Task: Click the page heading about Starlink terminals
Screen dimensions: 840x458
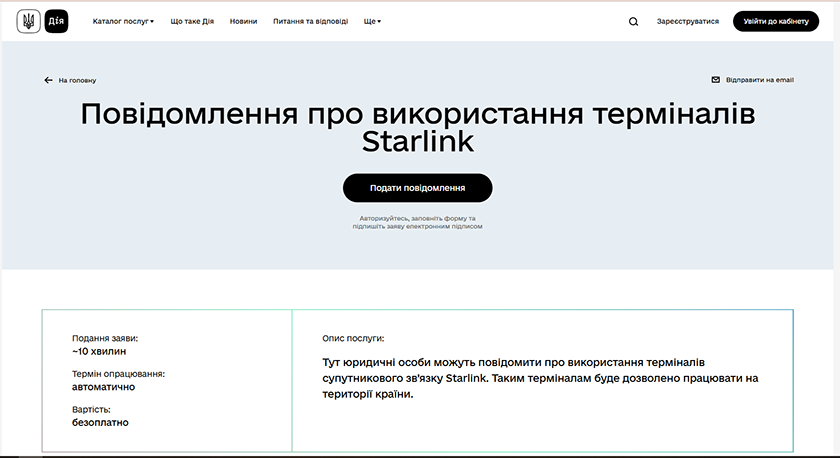Action: [x=418, y=127]
